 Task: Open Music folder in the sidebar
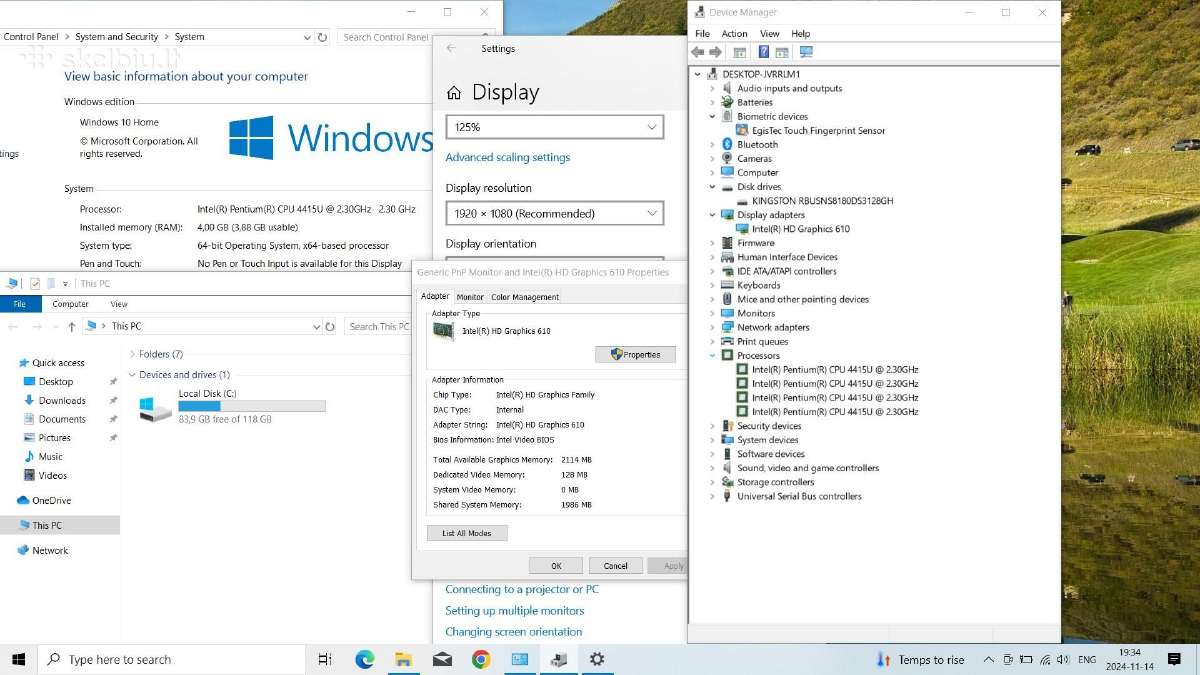50,456
